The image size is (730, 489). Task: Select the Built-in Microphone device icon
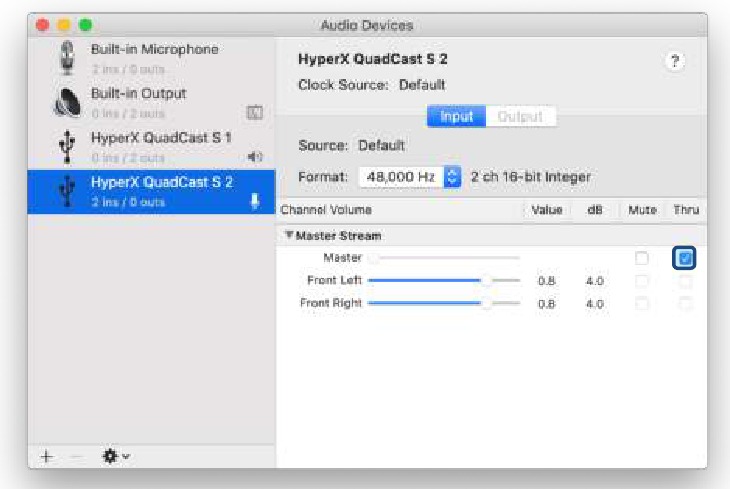point(68,57)
